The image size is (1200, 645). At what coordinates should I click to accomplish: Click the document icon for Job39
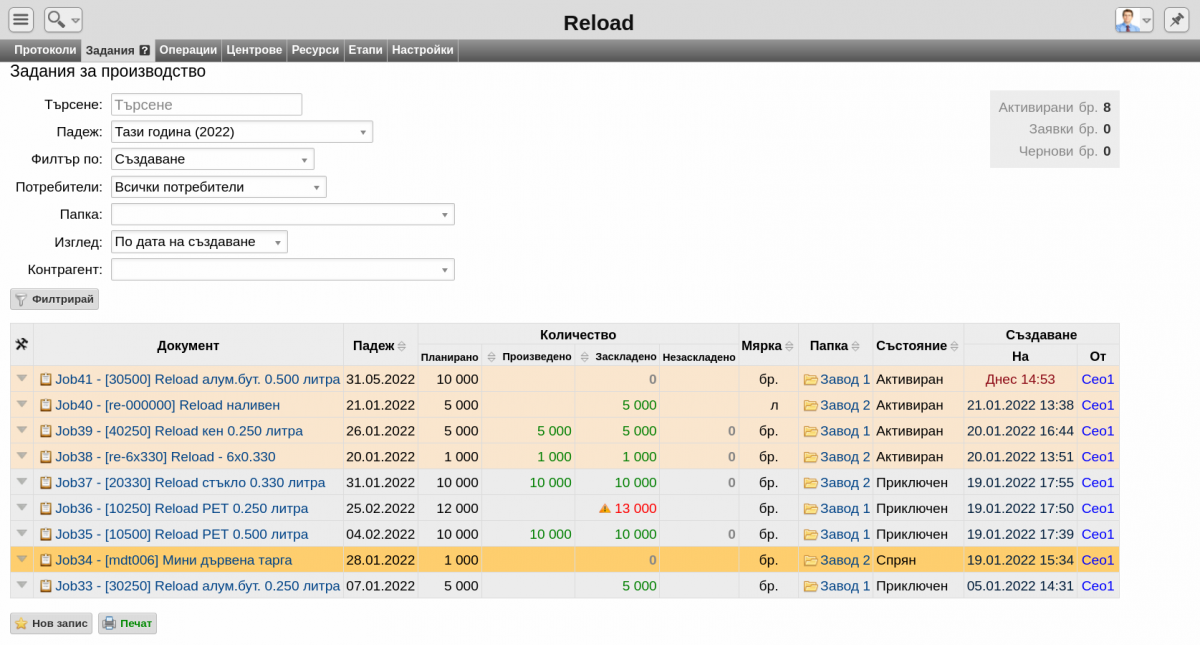click(45, 431)
